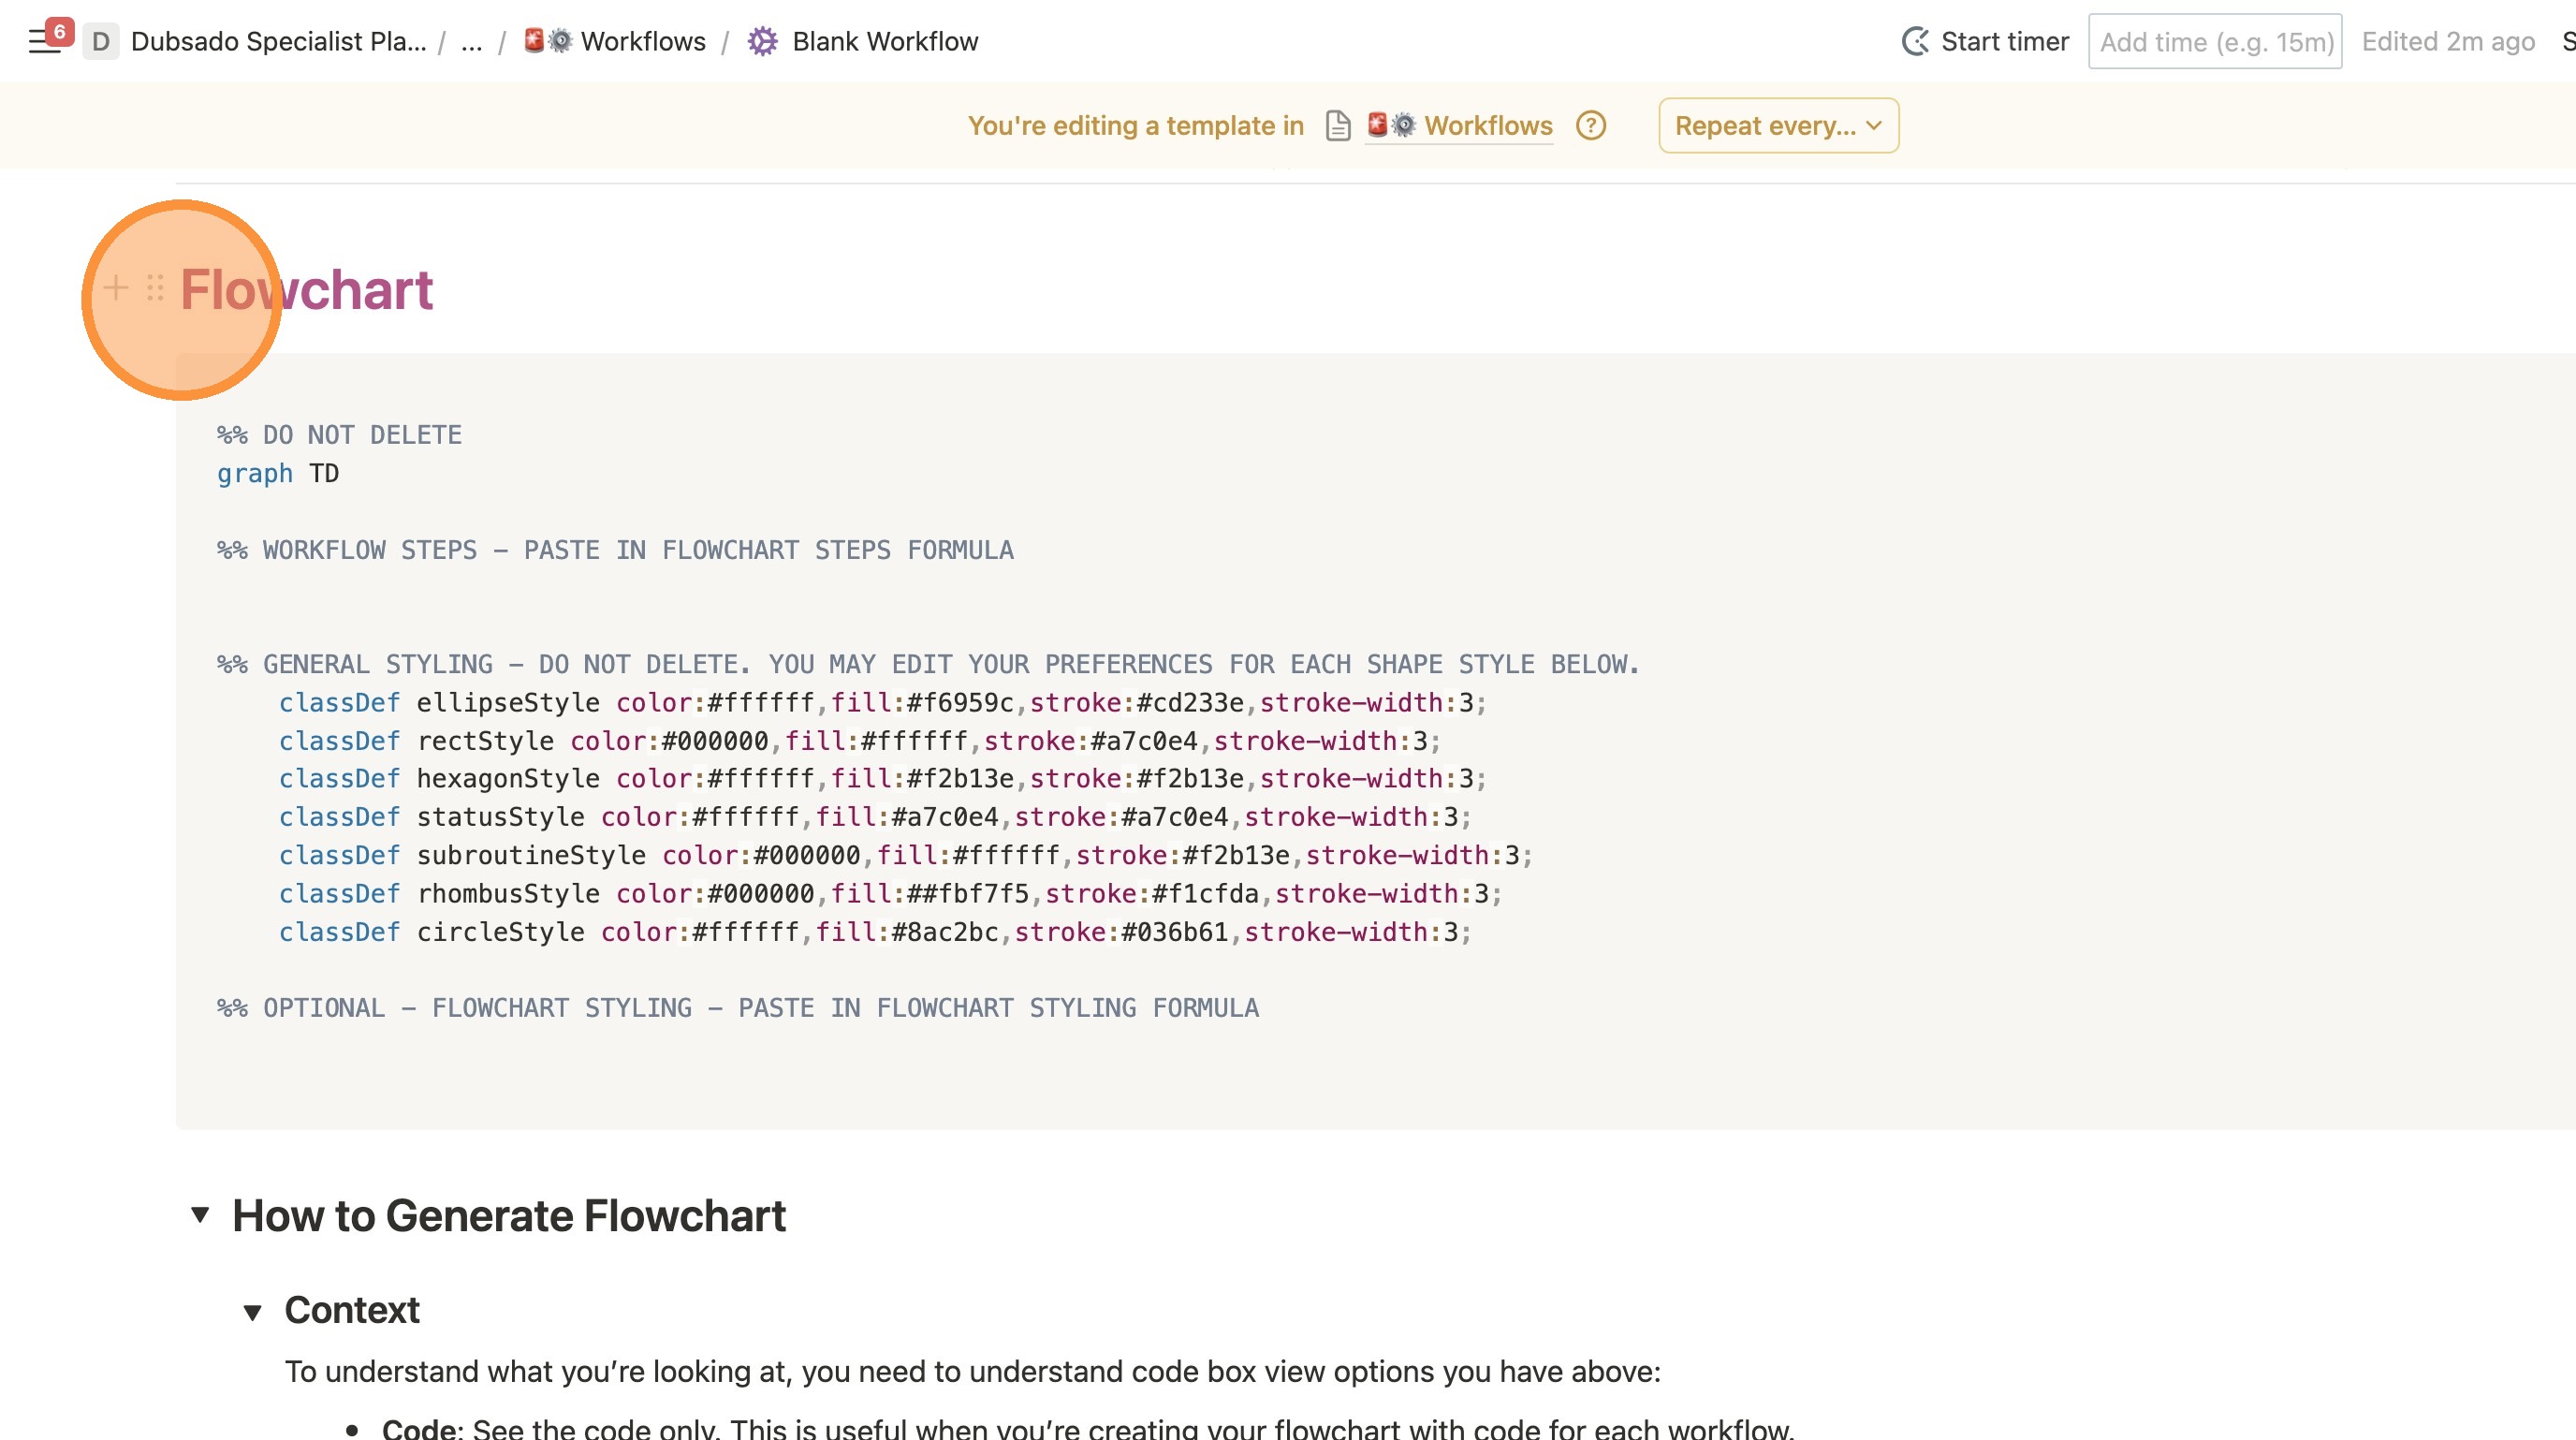Click the OPTIONAL FLOWCHART STYLING comment line

(x=738, y=1008)
